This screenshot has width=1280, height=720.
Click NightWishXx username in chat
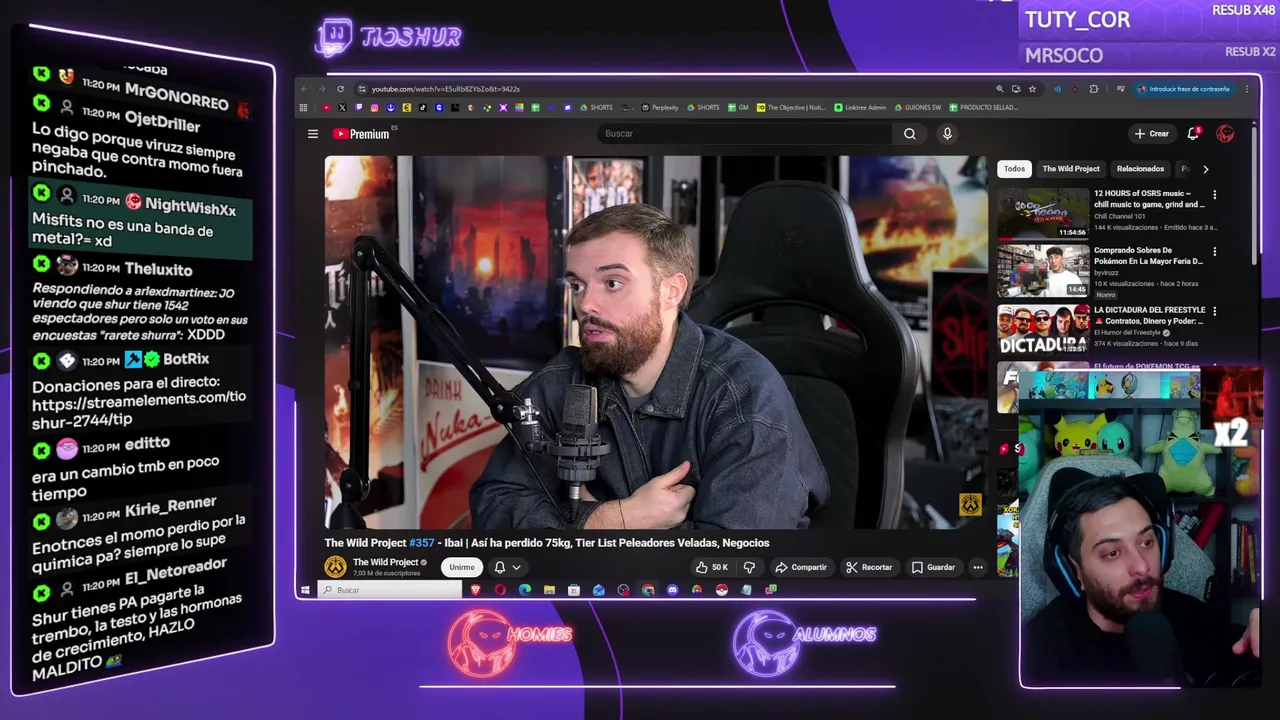point(190,206)
